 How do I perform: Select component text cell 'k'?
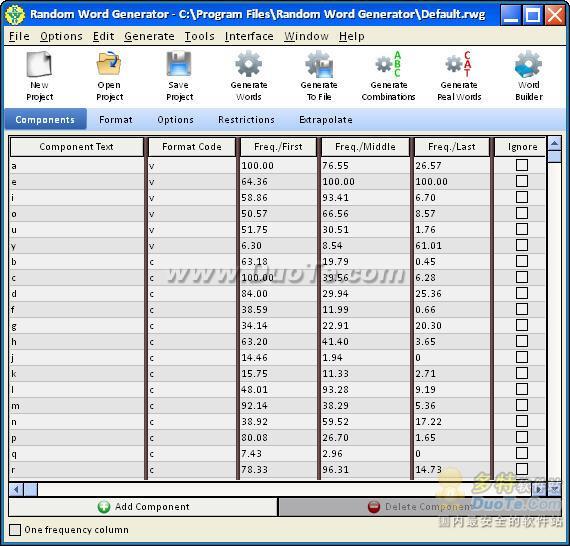click(x=76, y=373)
